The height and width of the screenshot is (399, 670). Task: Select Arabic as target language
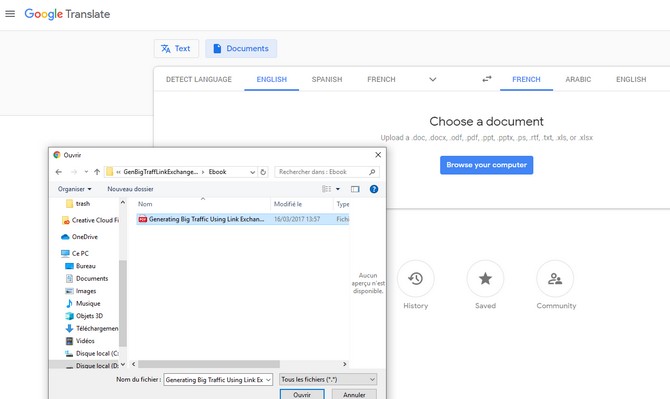pos(578,79)
